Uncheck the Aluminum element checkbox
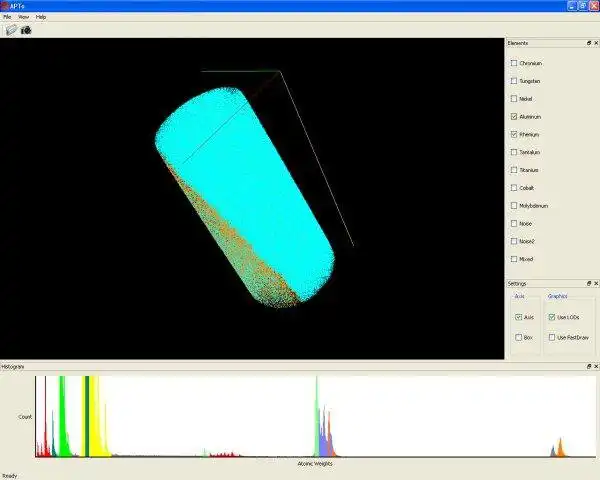The image size is (600, 480). click(x=514, y=117)
